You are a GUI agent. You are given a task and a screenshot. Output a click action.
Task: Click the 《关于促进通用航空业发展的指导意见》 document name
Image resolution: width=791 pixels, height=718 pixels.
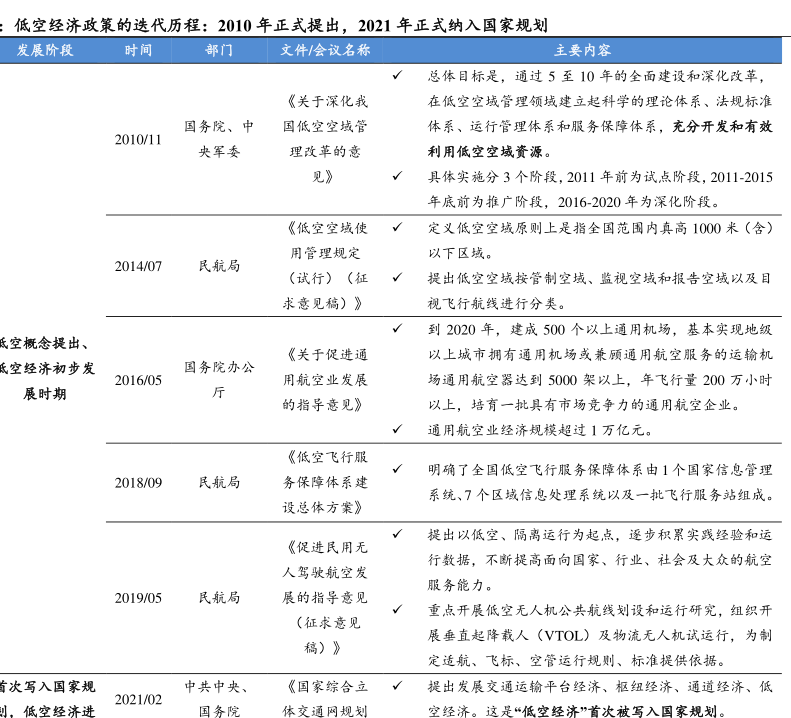tap(326, 380)
